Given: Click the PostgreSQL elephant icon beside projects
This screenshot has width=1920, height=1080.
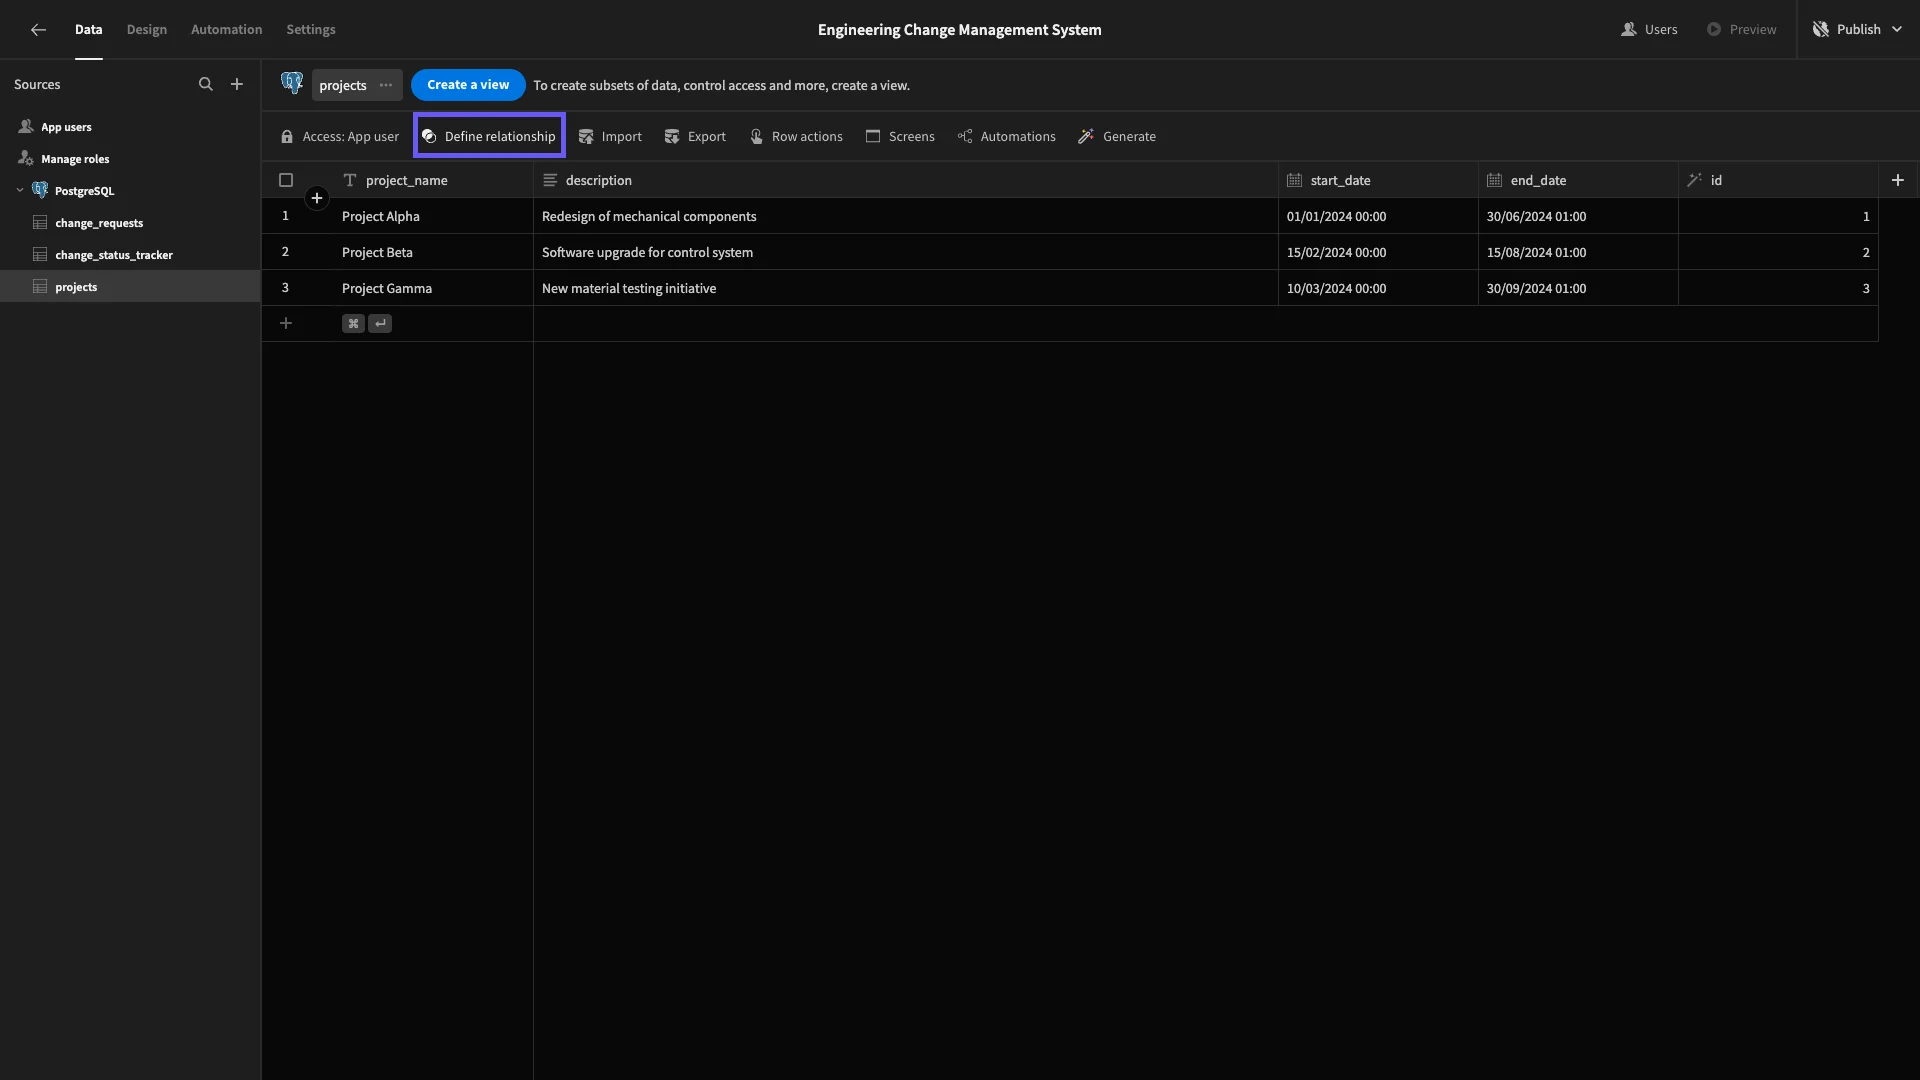Looking at the screenshot, I should [292, 84].
